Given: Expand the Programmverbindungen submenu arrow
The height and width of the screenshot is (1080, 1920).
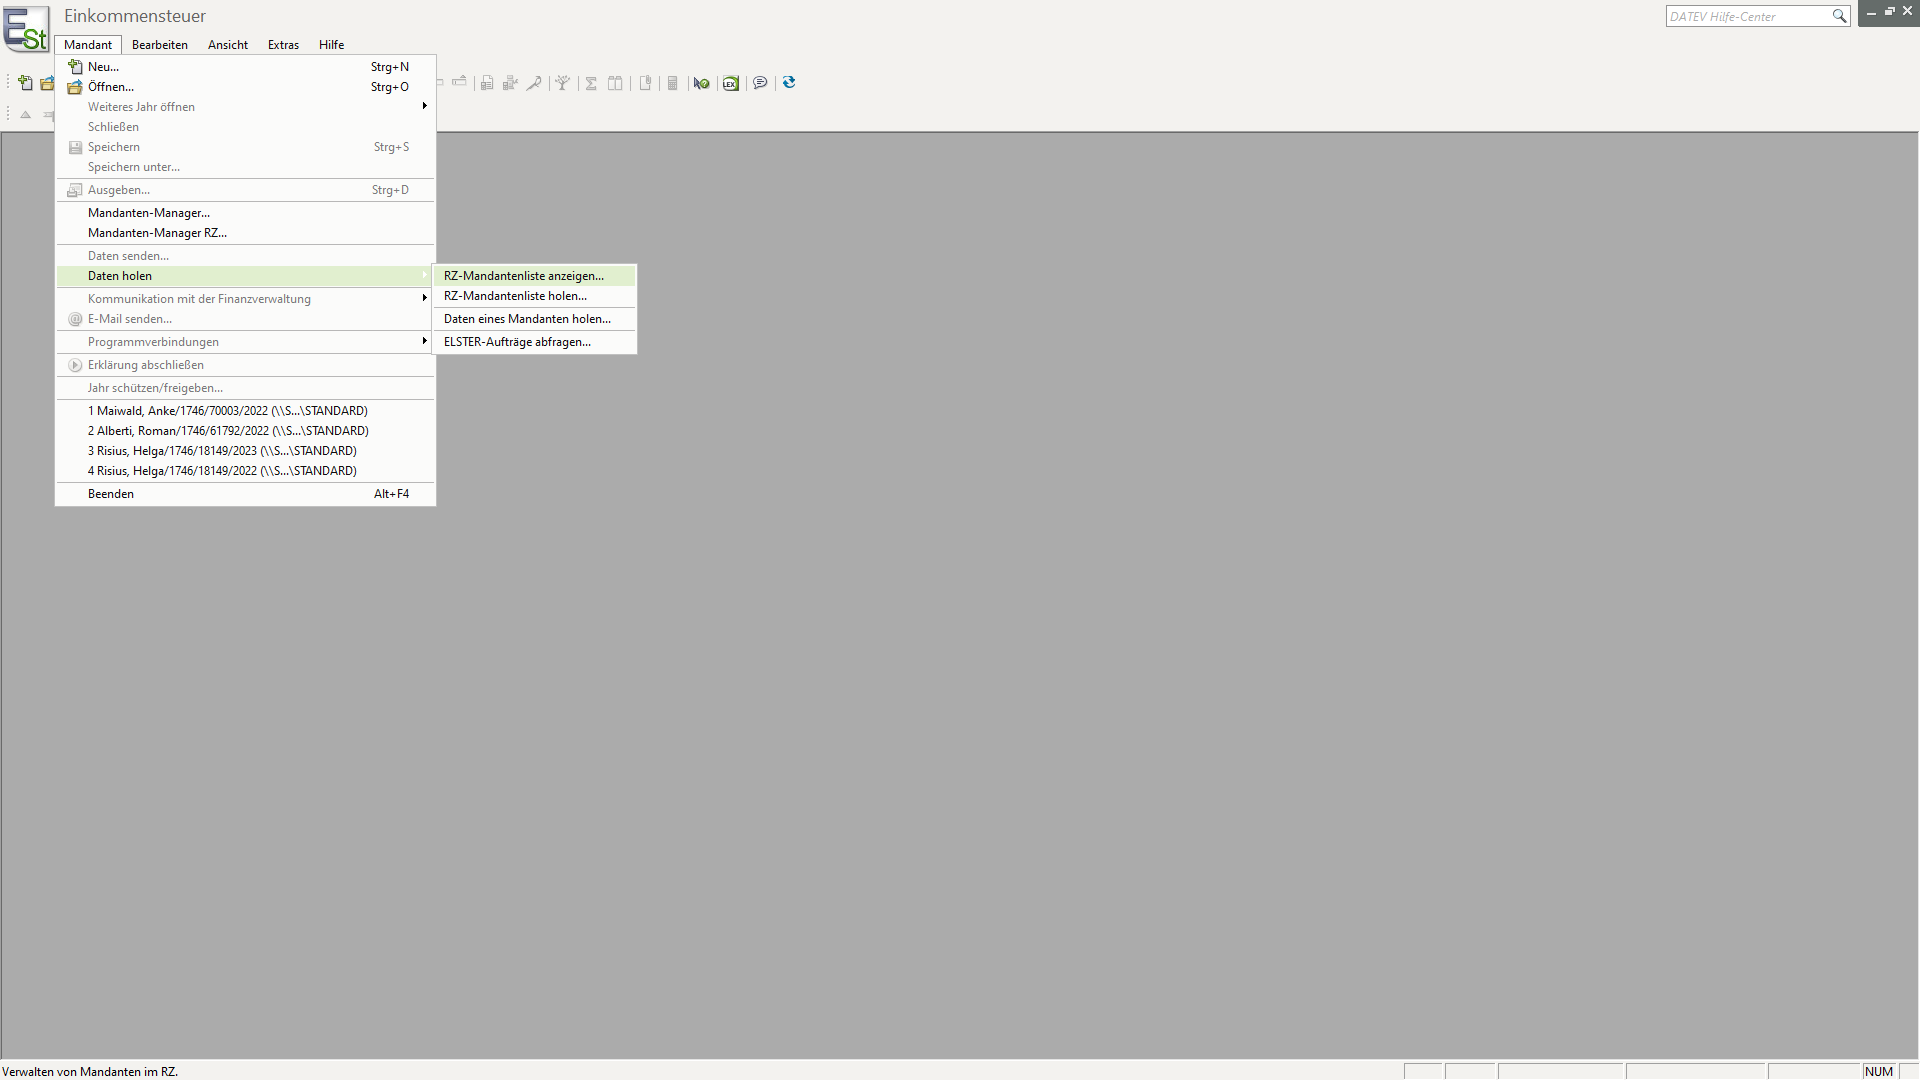Looking at the screenshot, I should (424, 341).
